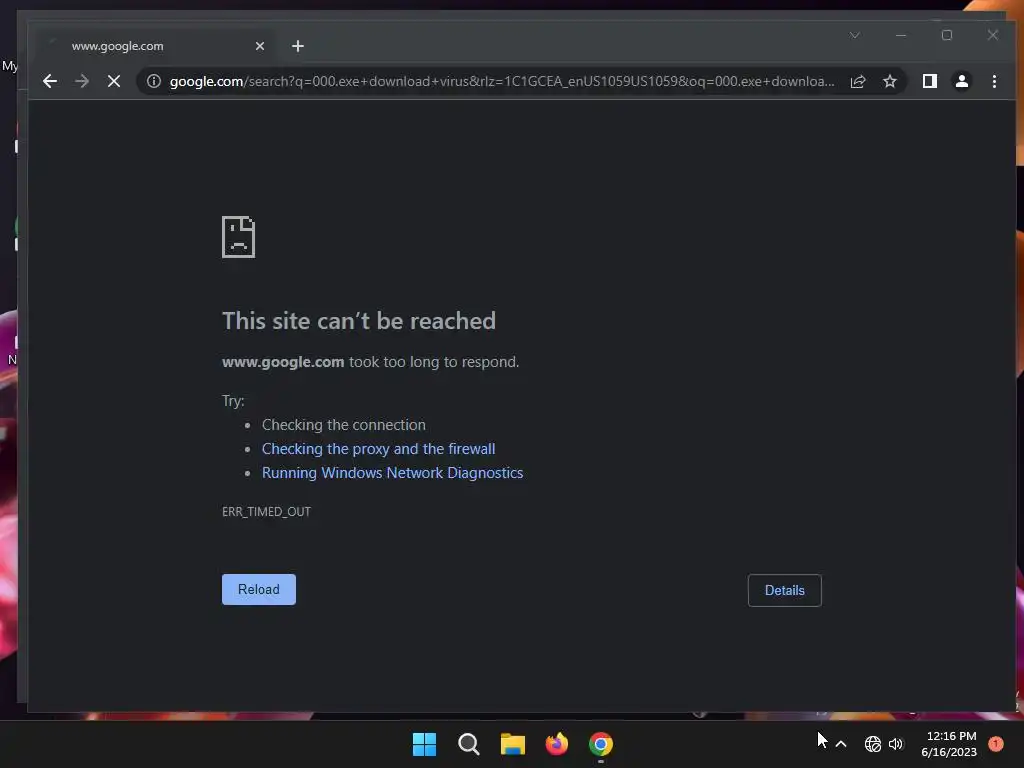
Task: Open Chrome's three-dot menu
Action: coord(994,81)
